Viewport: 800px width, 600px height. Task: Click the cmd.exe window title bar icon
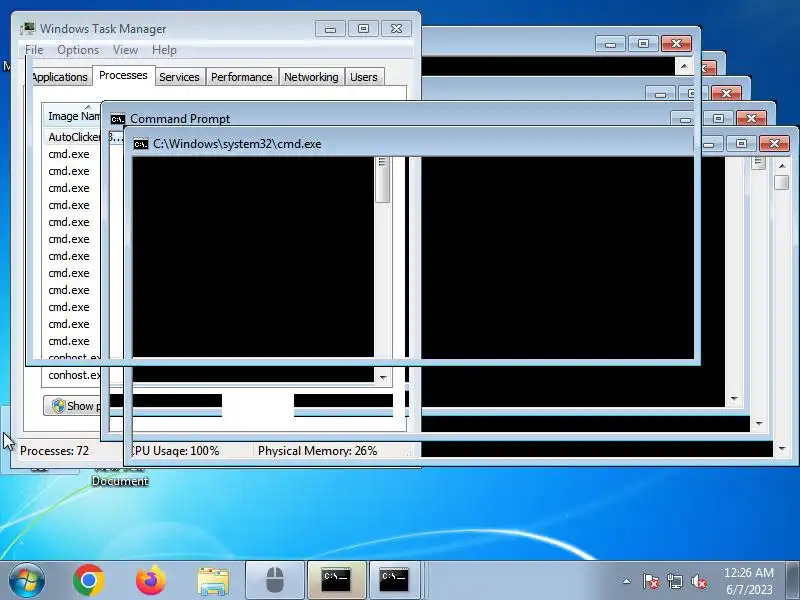click(x=141, y=144)
